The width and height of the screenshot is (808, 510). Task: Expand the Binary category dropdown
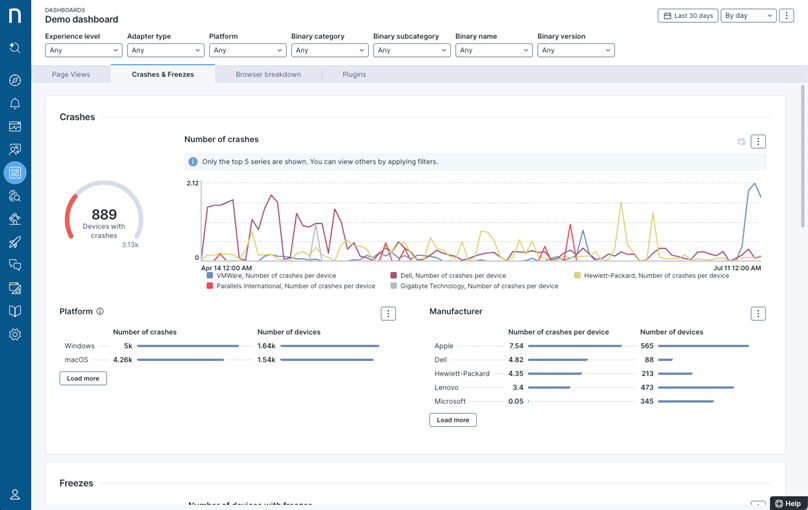[x=329, y=50]
